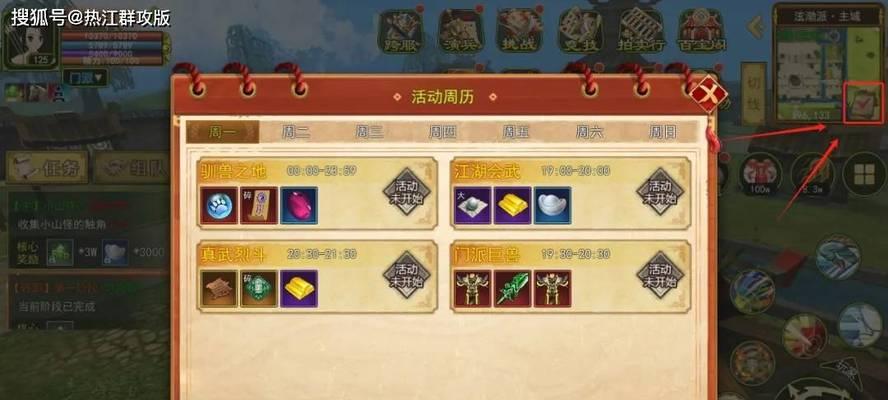
Task: Collapse top menu with the left arrow
Action: (x=754, y=26)
